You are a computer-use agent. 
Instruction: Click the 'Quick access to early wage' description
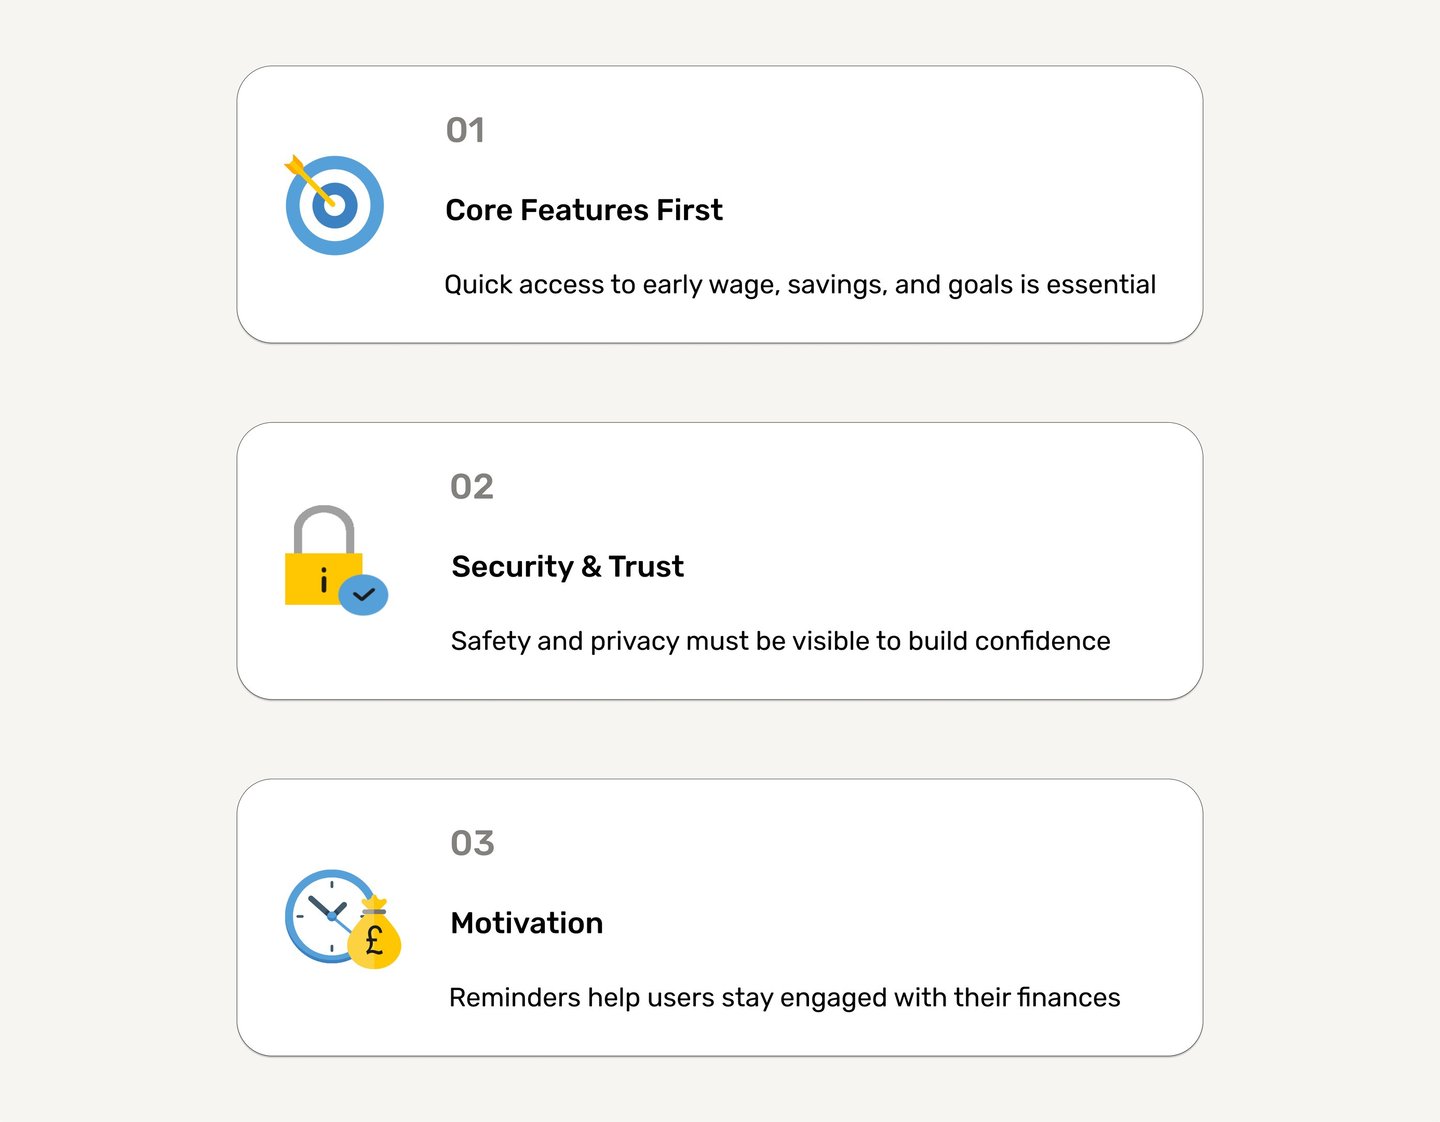[x=800, y=285]
